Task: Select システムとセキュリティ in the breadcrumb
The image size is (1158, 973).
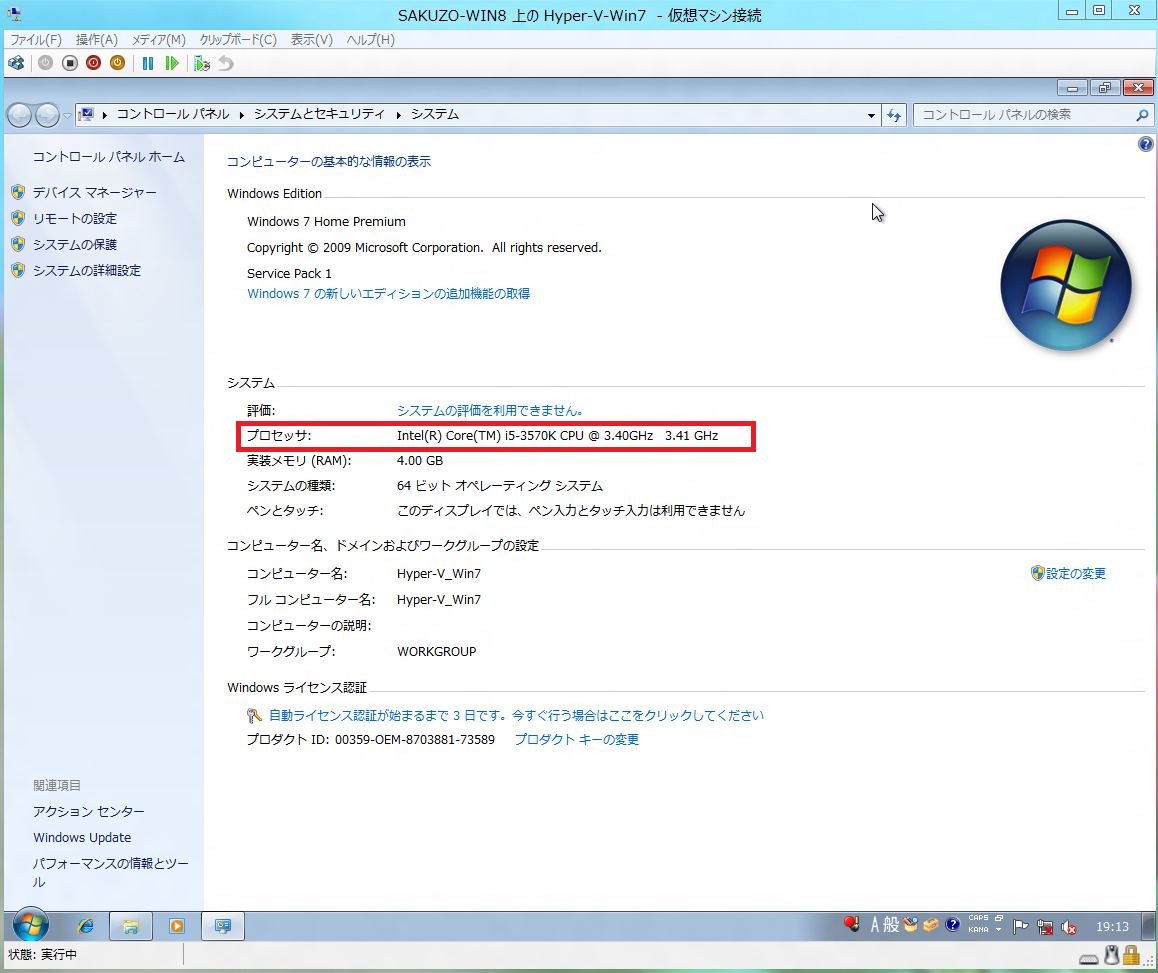Action: (319, 115)
